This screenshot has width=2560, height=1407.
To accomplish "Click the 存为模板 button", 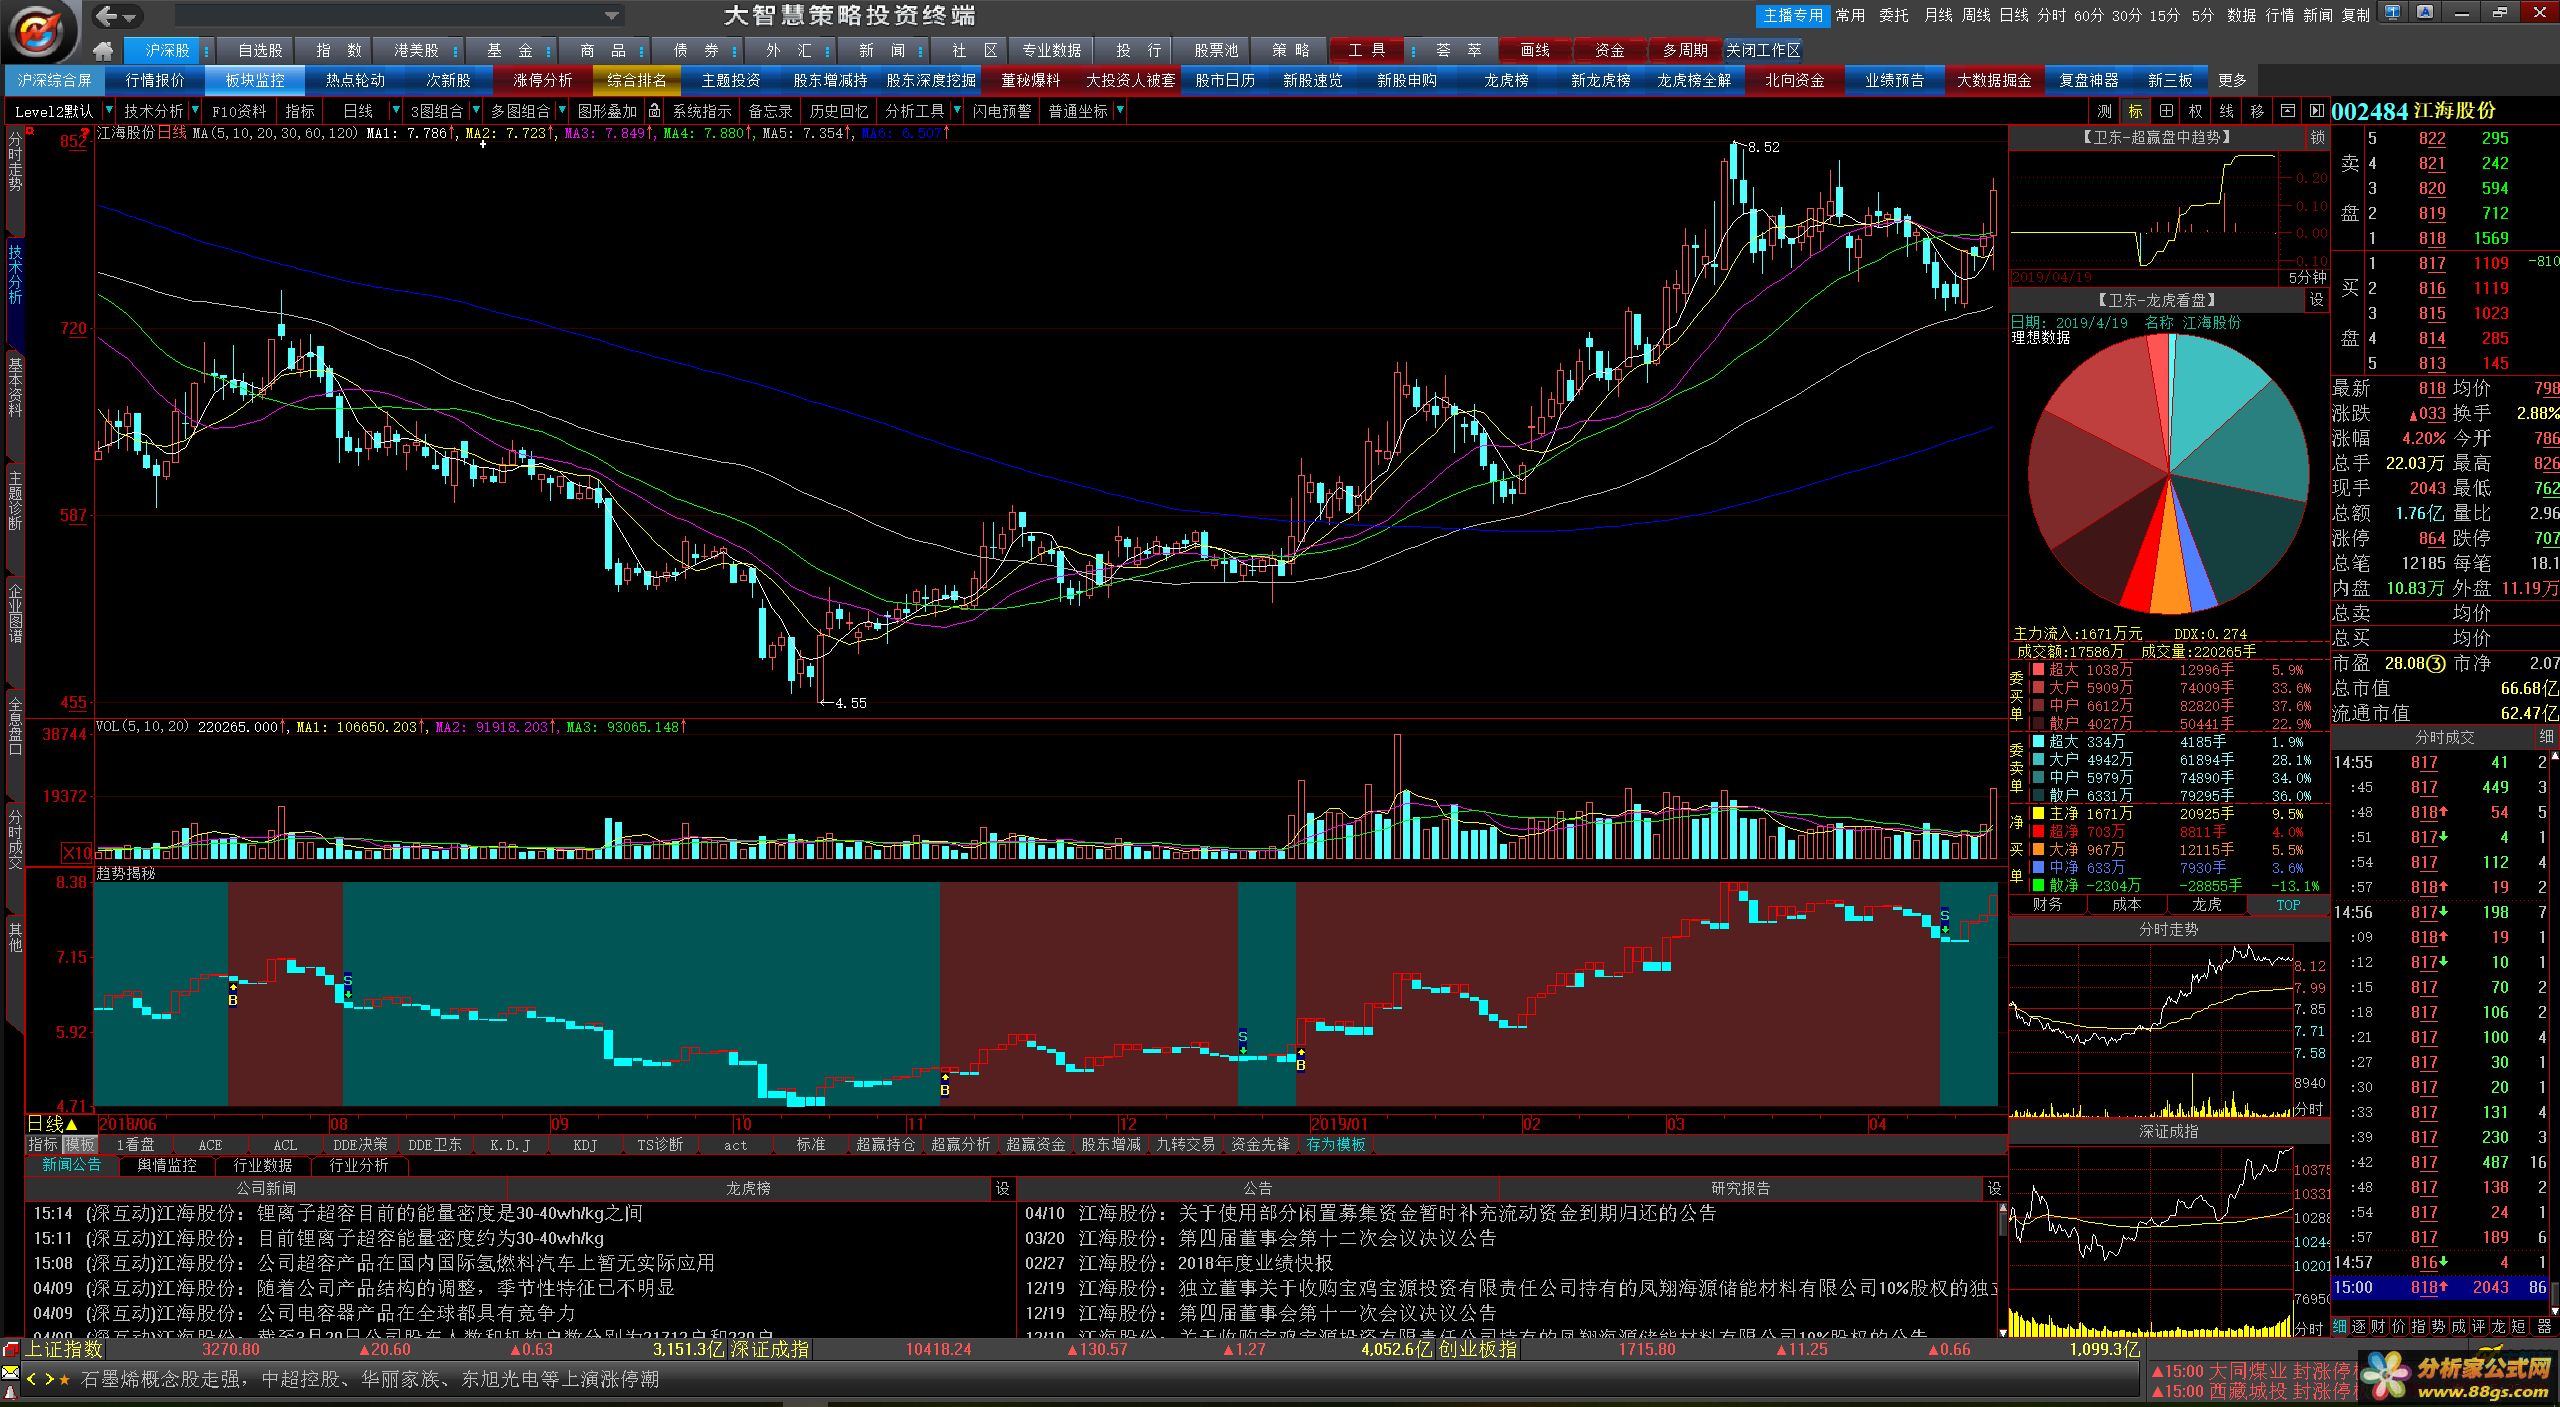I will [1336, 1144].
